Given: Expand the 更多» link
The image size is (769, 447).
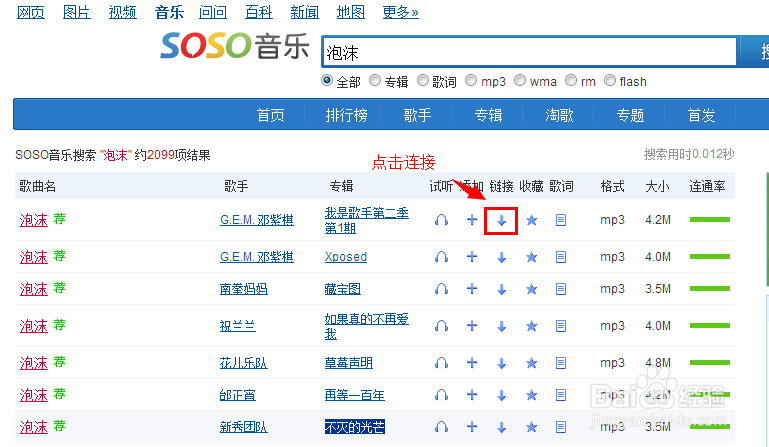Looking at the screenshot, I should click(401, 12).
